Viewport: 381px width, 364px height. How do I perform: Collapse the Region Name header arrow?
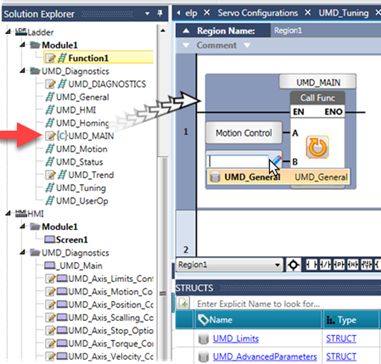(186, 31)
